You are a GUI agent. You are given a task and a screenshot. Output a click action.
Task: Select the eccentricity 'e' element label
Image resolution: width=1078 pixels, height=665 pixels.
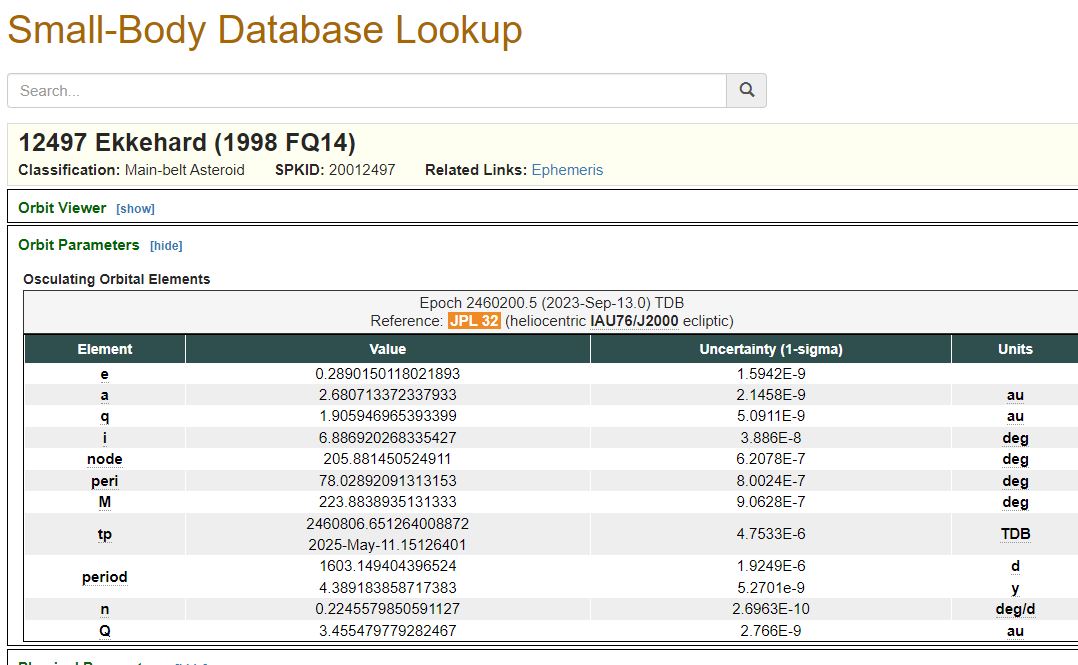click(105, 374)
